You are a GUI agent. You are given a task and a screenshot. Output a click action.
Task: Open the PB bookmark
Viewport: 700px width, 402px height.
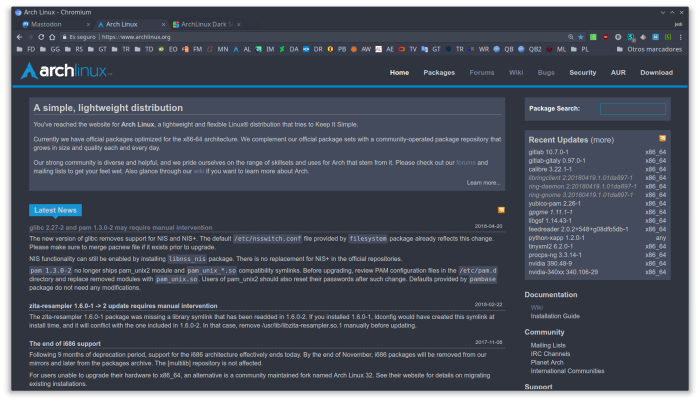(337, 50)
